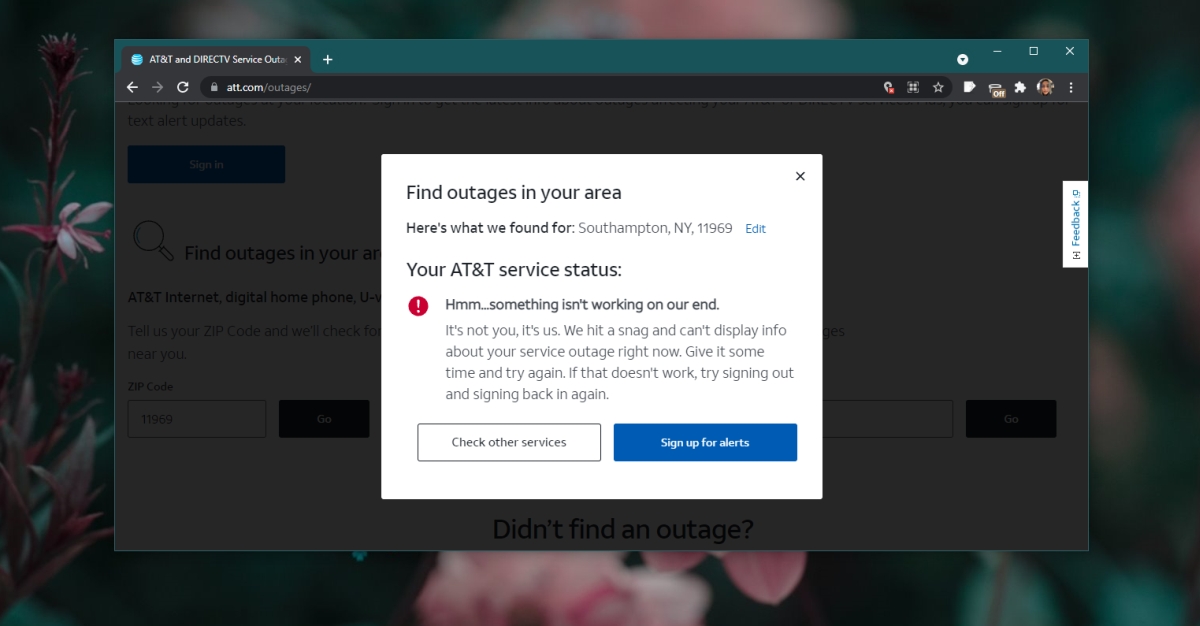The height and width of the screenshot is (626, 1200).
Task: Select the AT&T and DIRECTV Service Outage tab
Action: tap(217, 59)
